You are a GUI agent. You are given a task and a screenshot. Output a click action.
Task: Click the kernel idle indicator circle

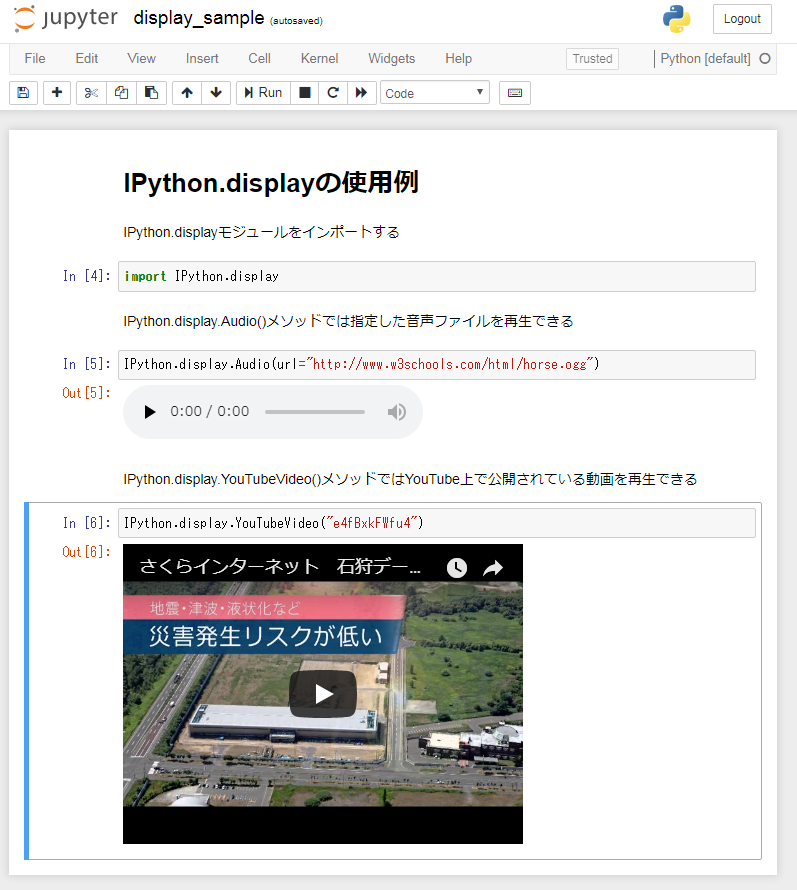point(765,58)
